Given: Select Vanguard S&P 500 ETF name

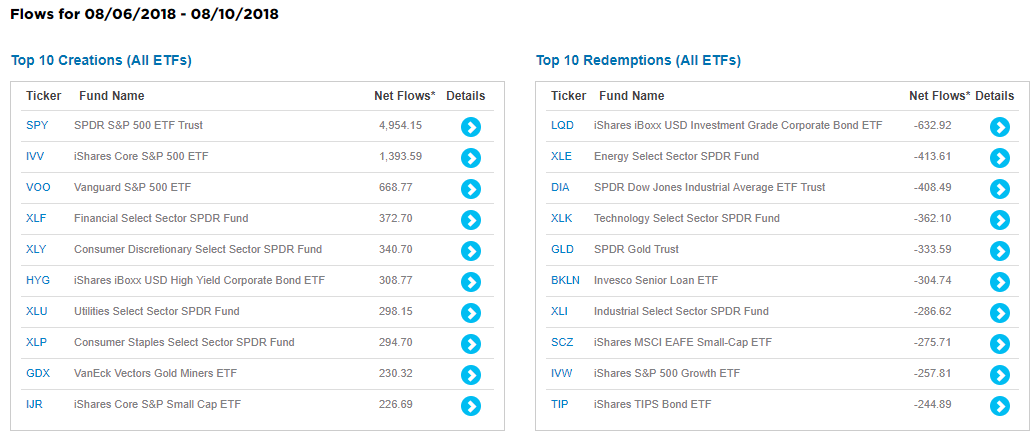Looking at the screenshot, I should pos(132,187).
